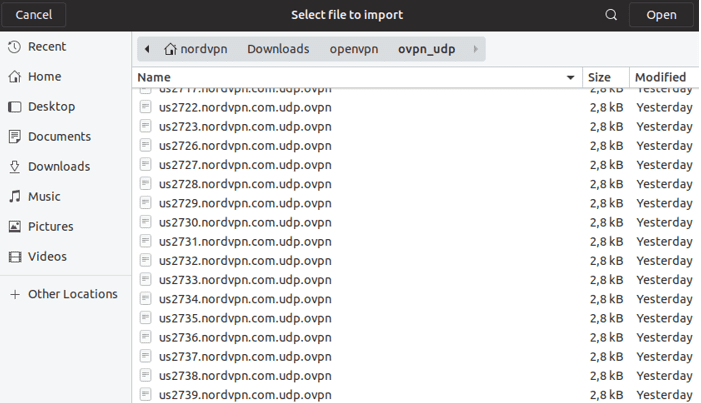Viewport: 701px width, 403px height.
Task: Click file icon of us2731.nordvpn.com.udp.ovpn
Action: (x=145, y=241)
